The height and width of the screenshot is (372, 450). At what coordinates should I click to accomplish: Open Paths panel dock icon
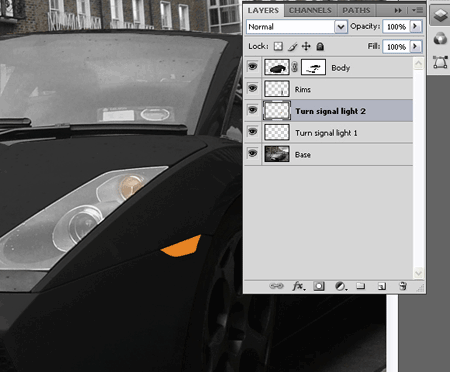440,62
